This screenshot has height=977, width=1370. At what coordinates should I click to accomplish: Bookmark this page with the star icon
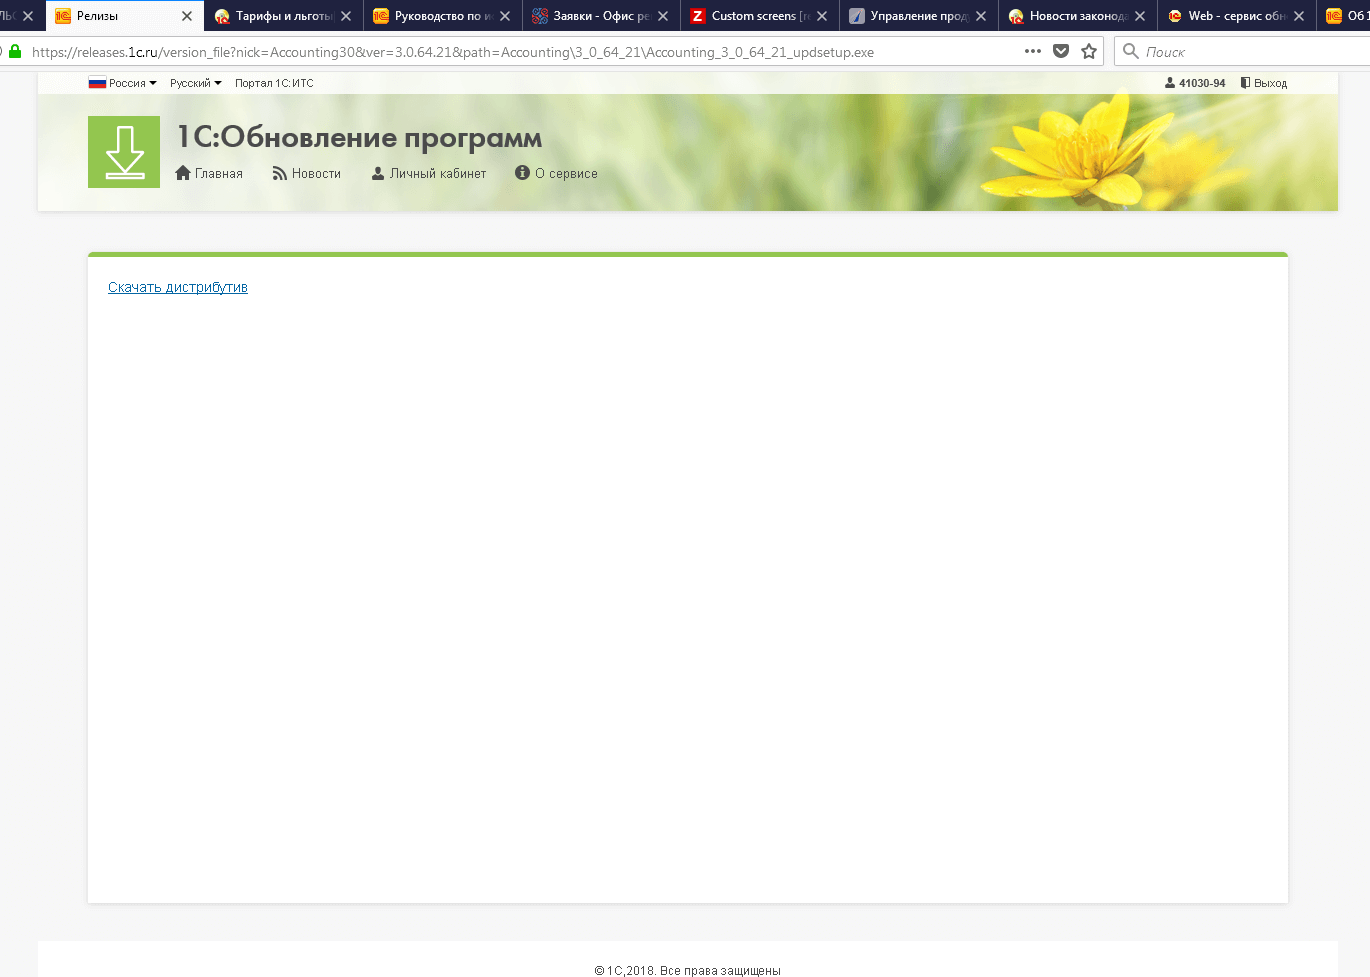pos(1089,51)
